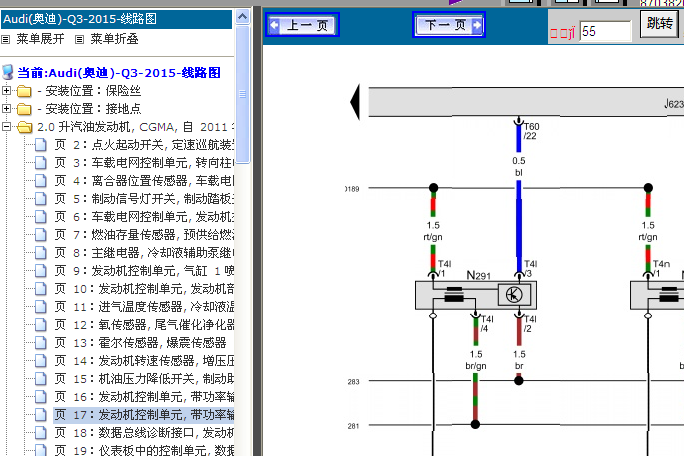Collapse the 2.0 升汽油发动机 tree node

(x=7, y=128)
